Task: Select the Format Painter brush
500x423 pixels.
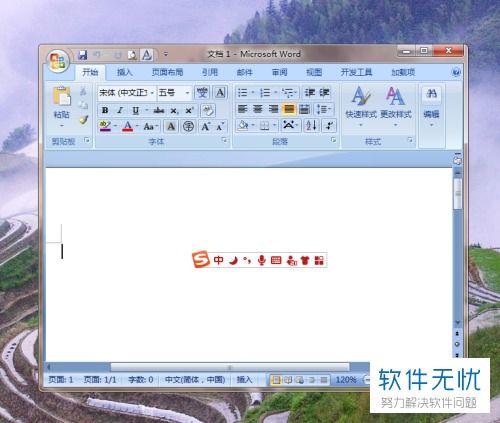Action: click(83, 120)
